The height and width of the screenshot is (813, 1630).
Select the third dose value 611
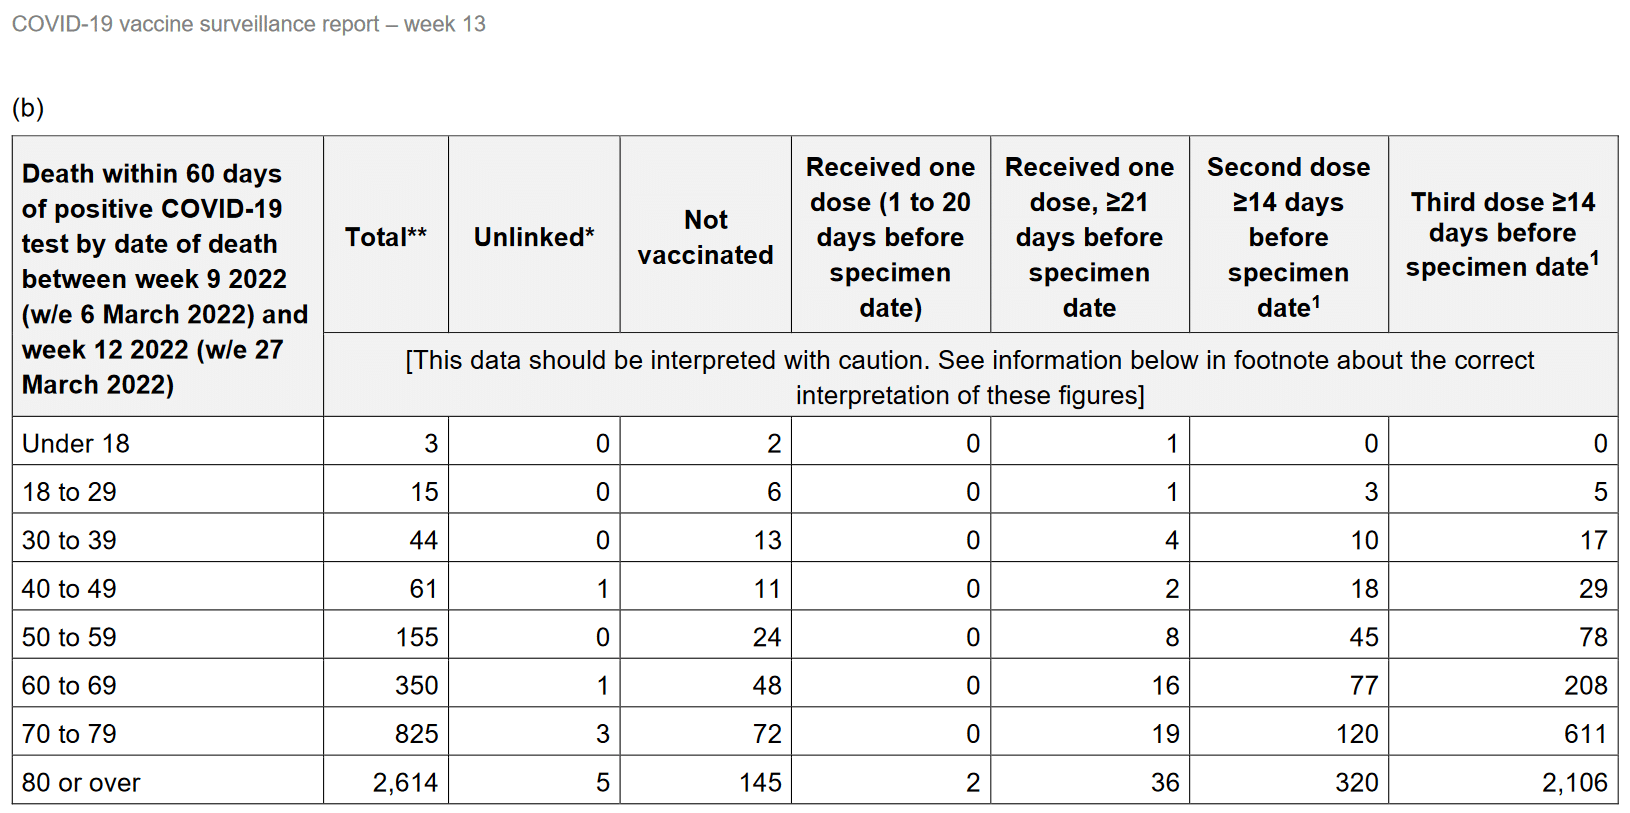click(x=1585, y=734)
